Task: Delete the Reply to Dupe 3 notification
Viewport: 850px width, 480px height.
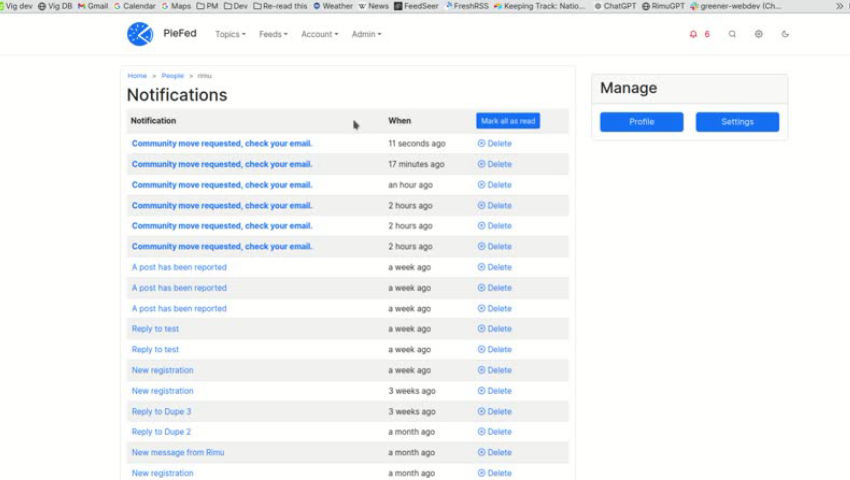Action: click(495, 412)
